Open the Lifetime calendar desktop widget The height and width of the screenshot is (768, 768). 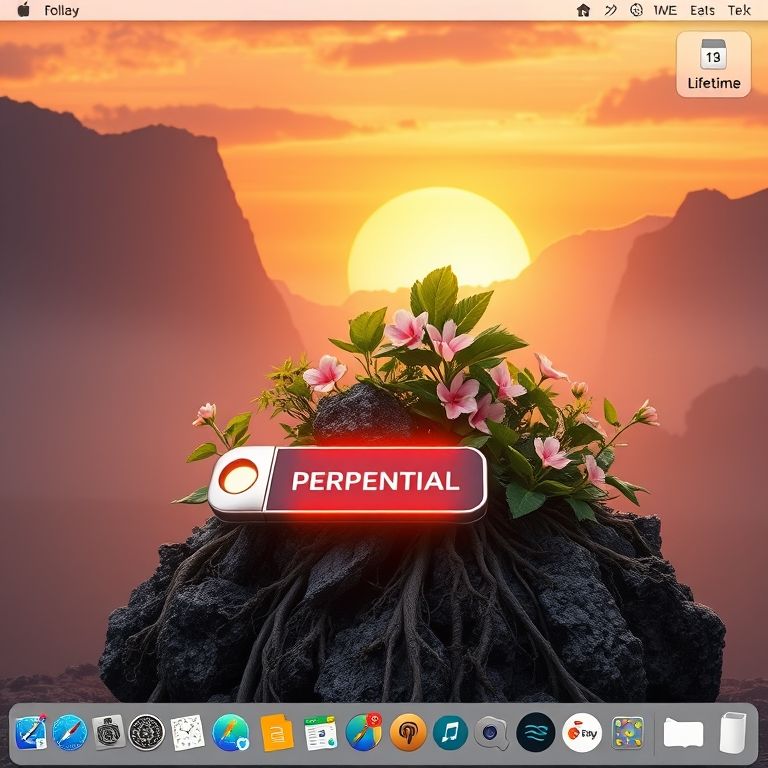tap(713, 64)
